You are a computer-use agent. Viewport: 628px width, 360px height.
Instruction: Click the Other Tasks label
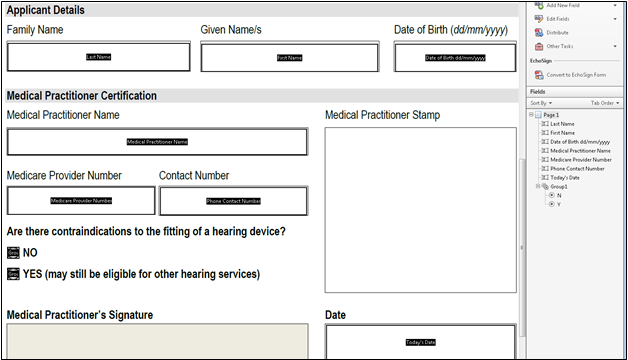pyautogui.click(x=560, y=46)
